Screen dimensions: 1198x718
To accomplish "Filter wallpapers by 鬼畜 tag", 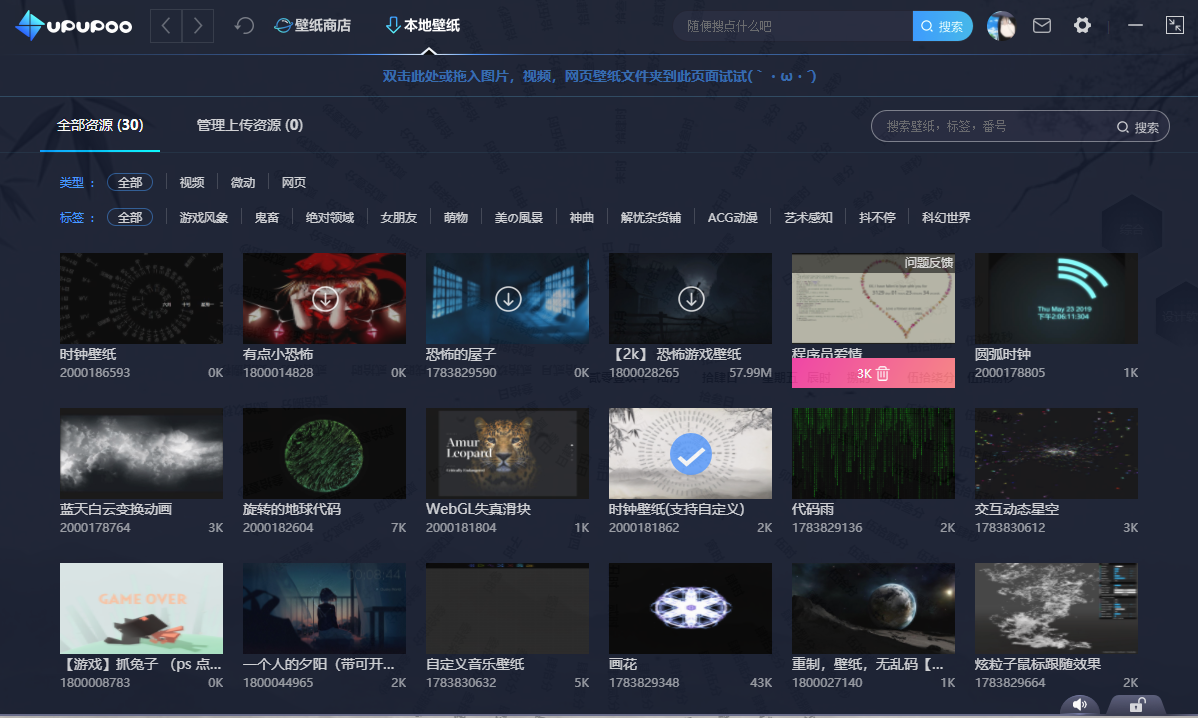I will tap(267, 217).
